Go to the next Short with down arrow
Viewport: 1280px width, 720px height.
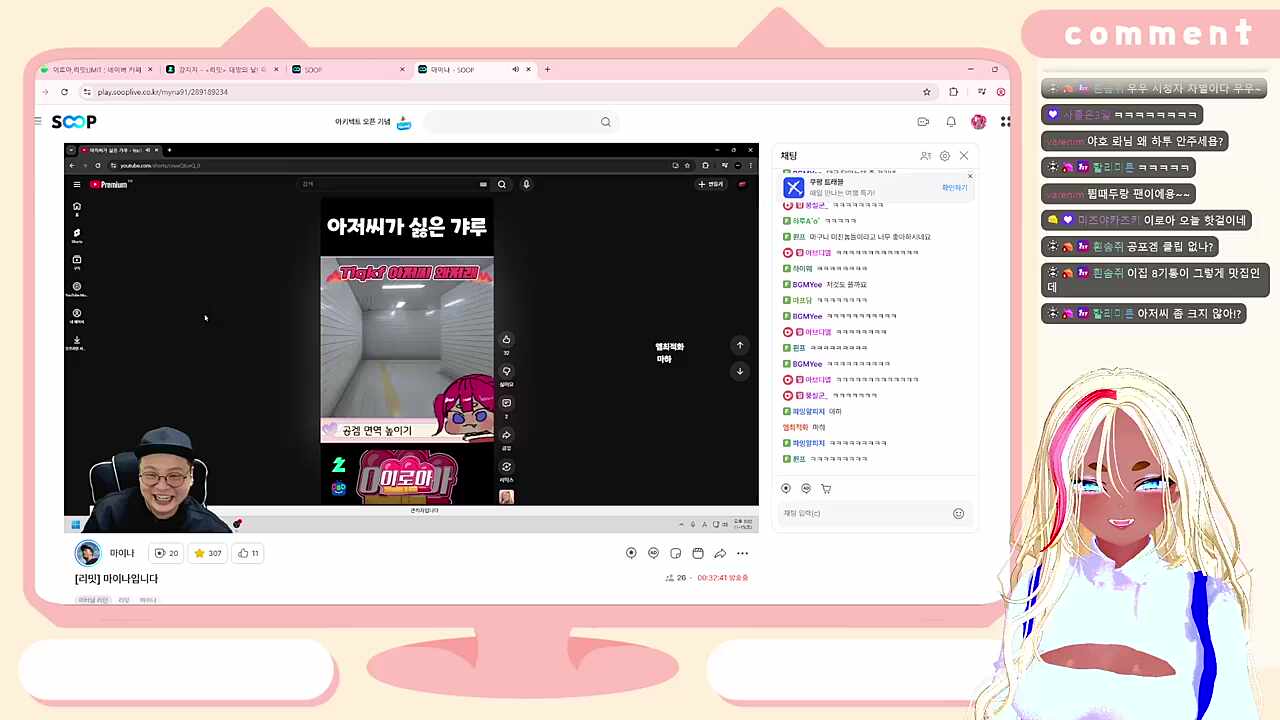tap(740, 371)
